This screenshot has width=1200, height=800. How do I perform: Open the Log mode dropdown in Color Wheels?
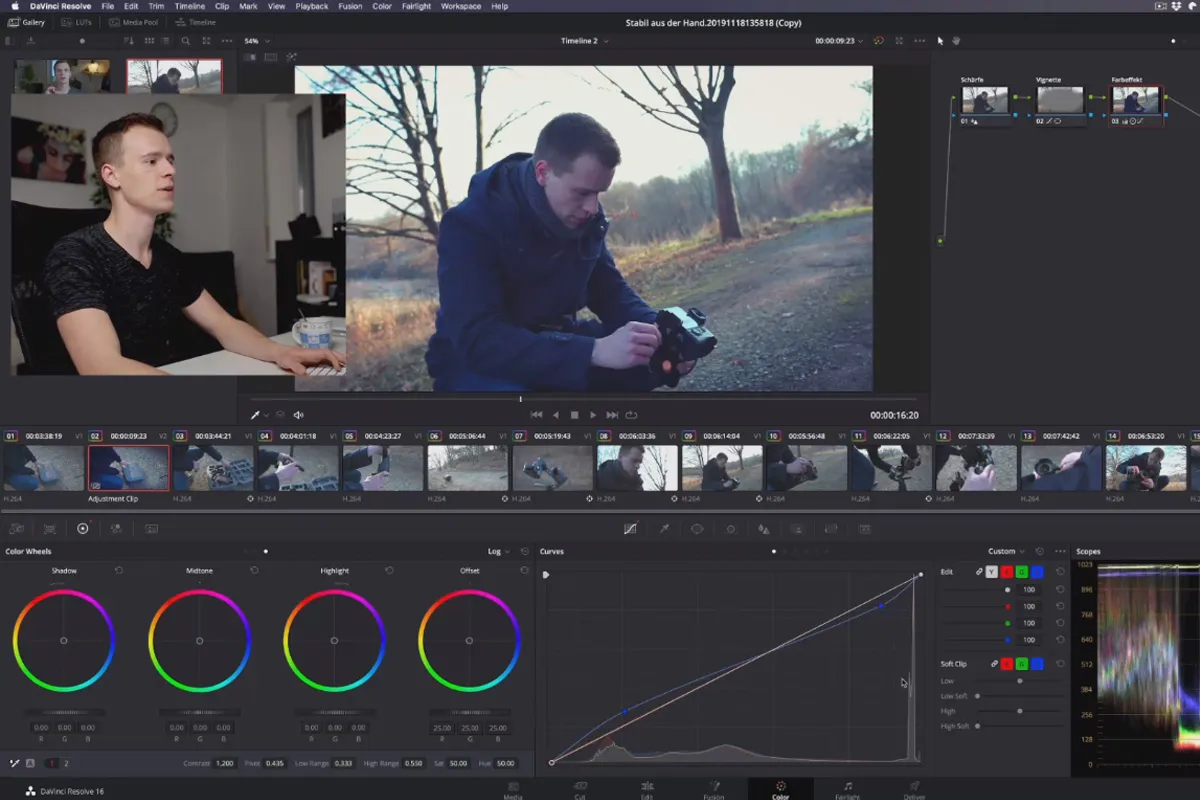[498, 551]
